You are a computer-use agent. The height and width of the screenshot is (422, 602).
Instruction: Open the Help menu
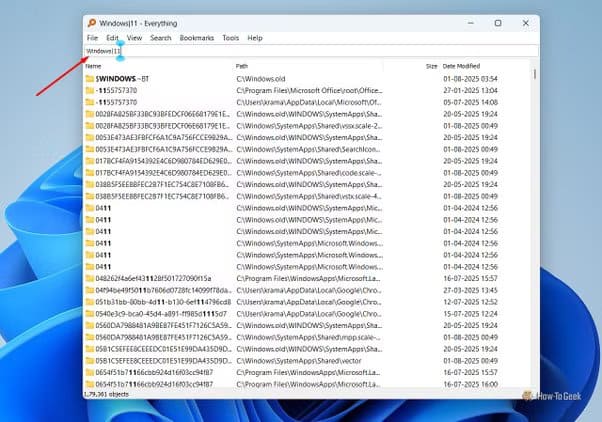pos(255,38)
